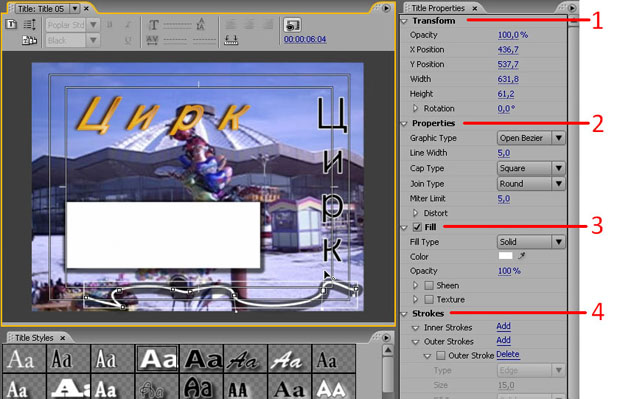Screen dimensions: 620x399
Task: Click the Tab Stops icon below Roll/Crawl
Action: pyautogui.click(x=29, y=40)
